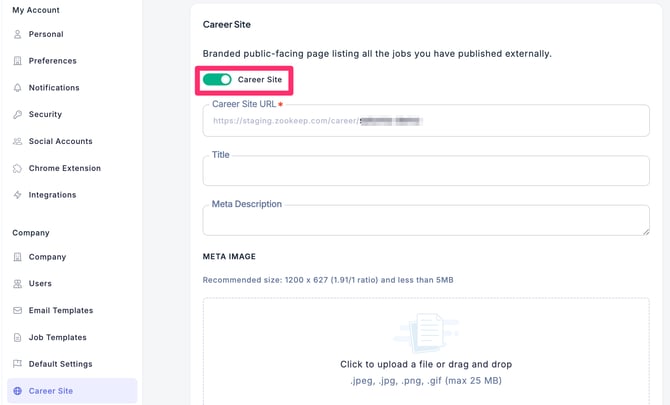Click into the Career Site URL field
The width and height of the screenshot is (670, 405).
coord(426,121)
